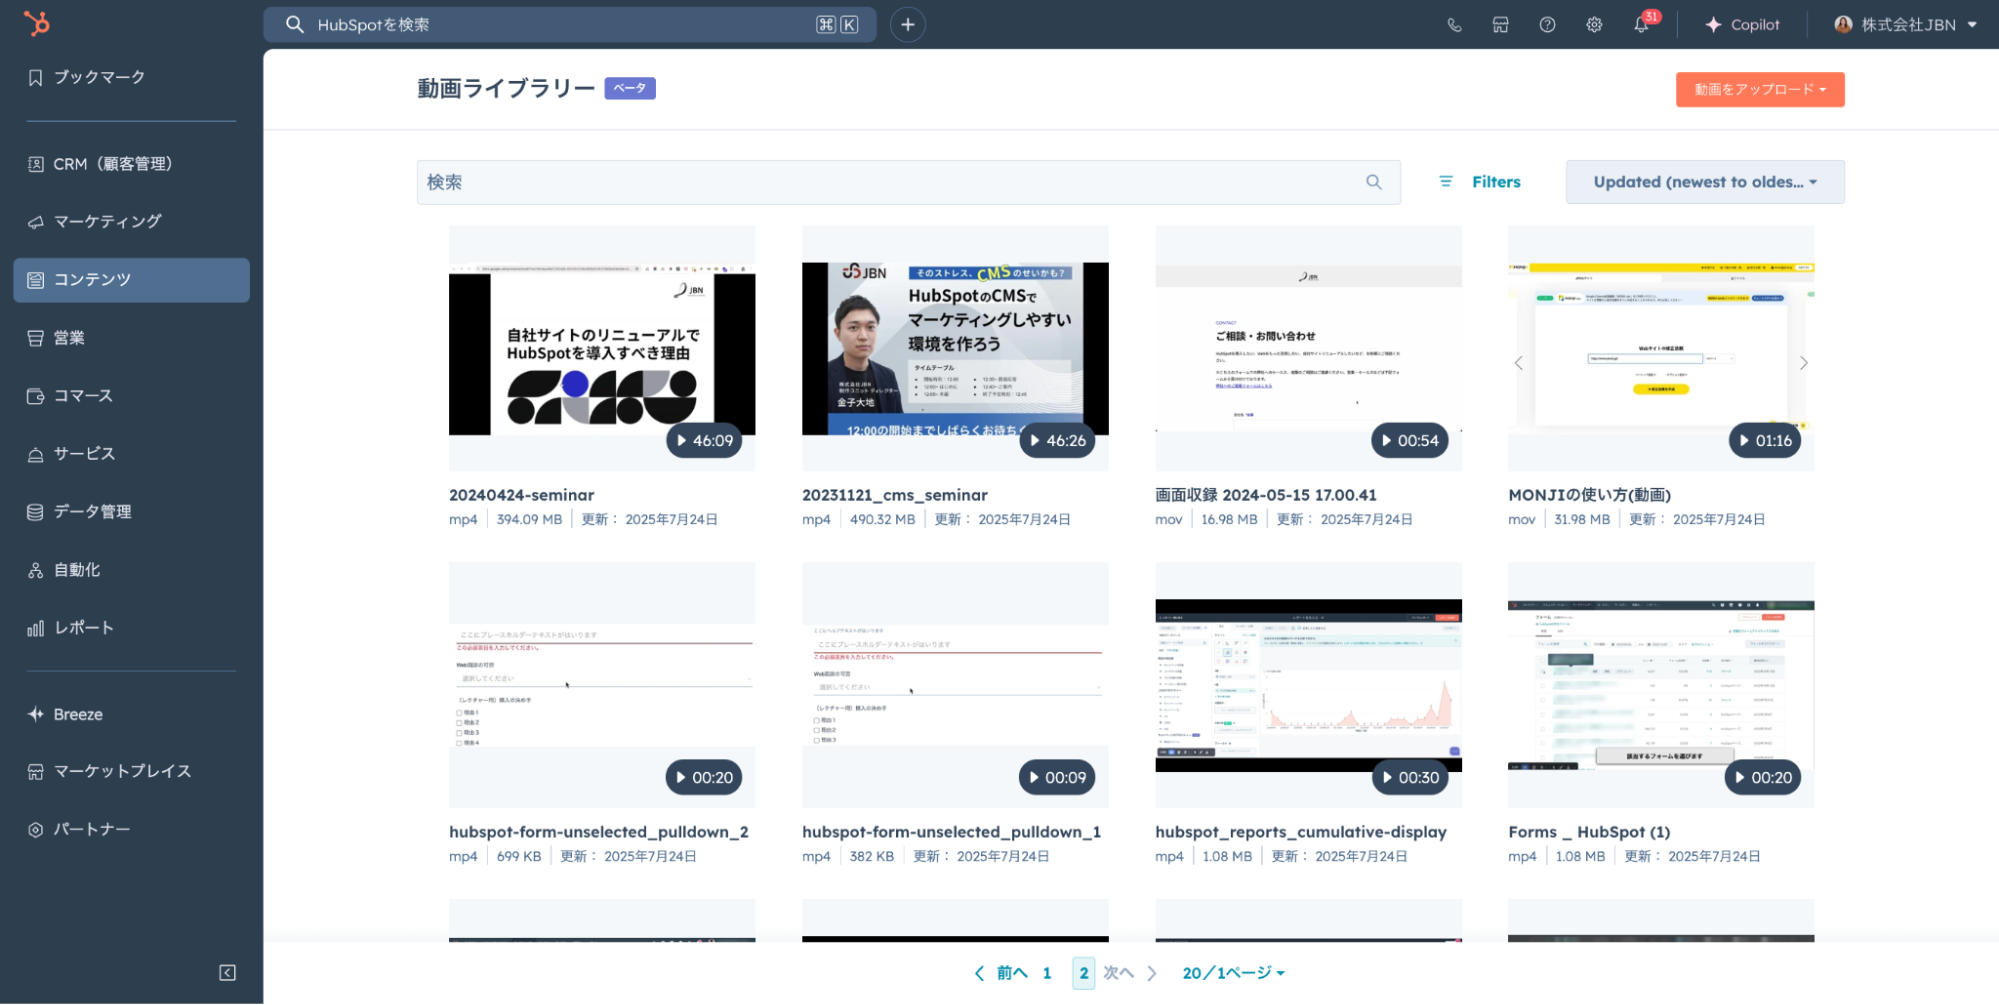Click the 00:09 play duration badge

[1057, 778]
